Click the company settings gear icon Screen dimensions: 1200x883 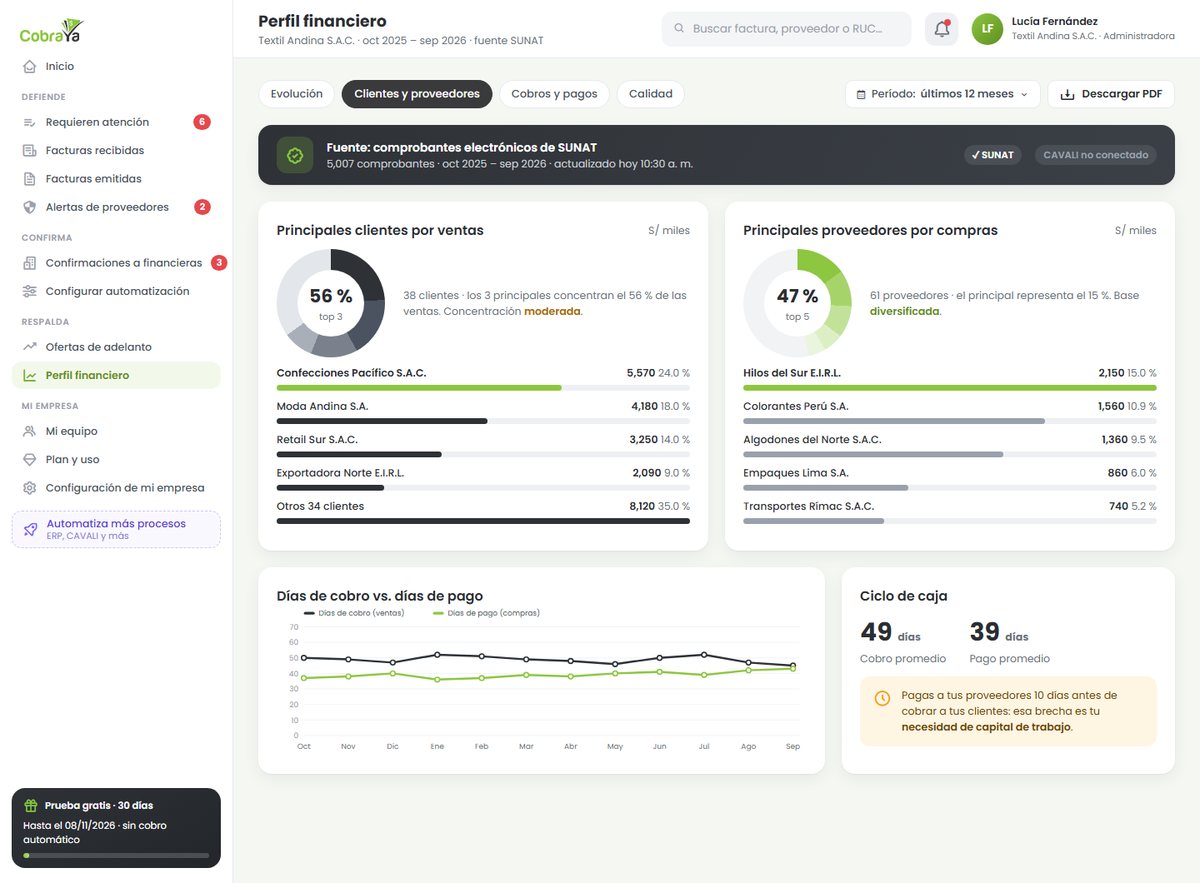pyautogui.click(x=29, y=488)
